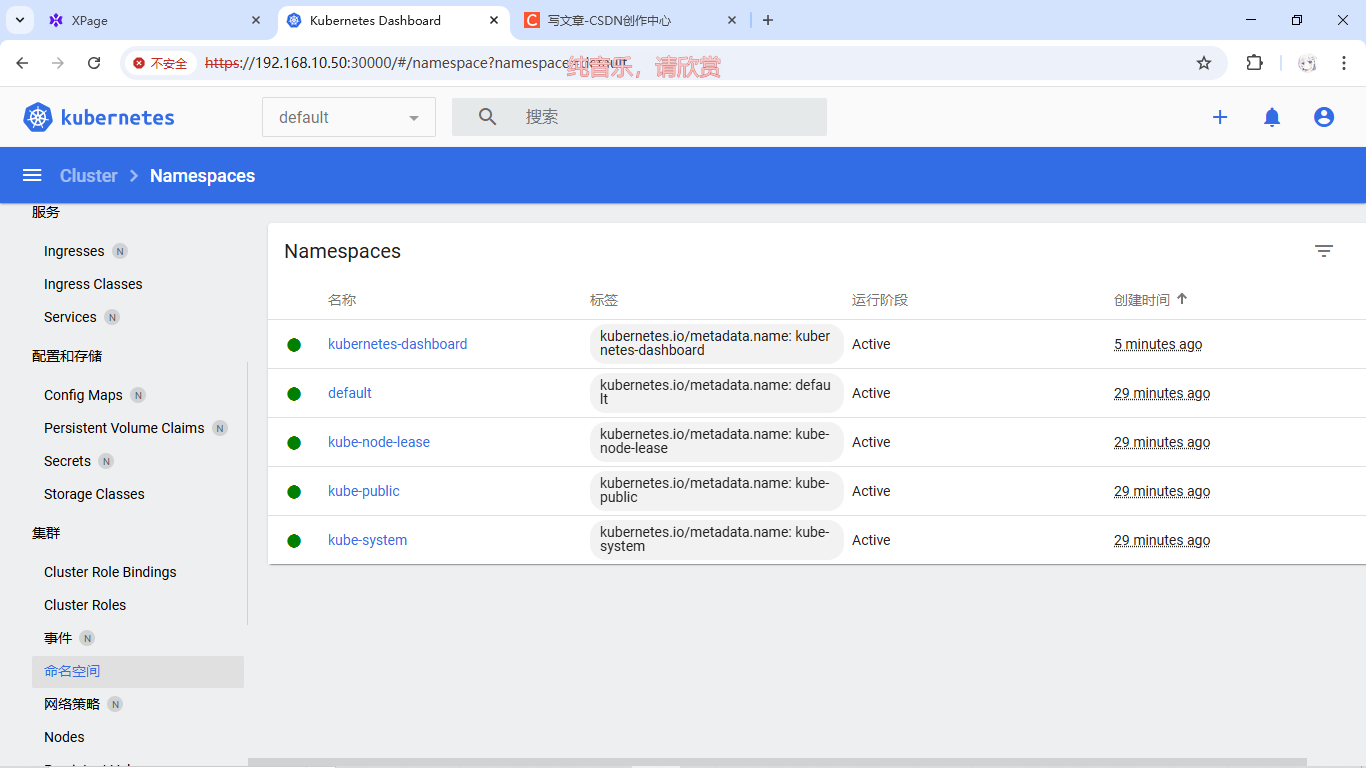Click the green status dot for default
Viewport: 1366px width, 768px height.
pyautogui.click(x=294, y=394)
